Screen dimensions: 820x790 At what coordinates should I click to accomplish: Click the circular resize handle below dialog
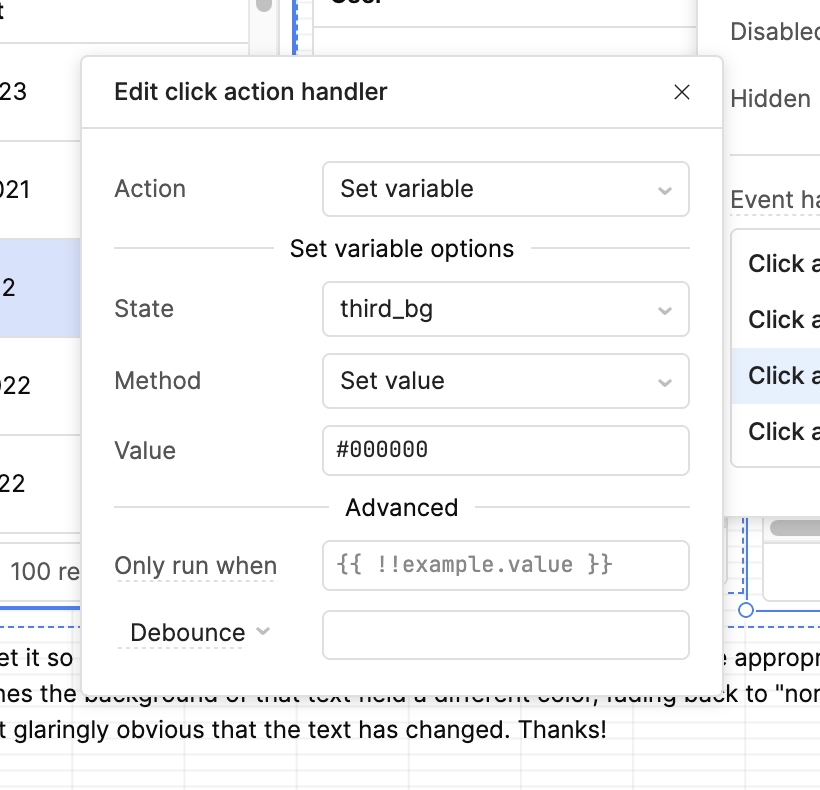(745, 609)
